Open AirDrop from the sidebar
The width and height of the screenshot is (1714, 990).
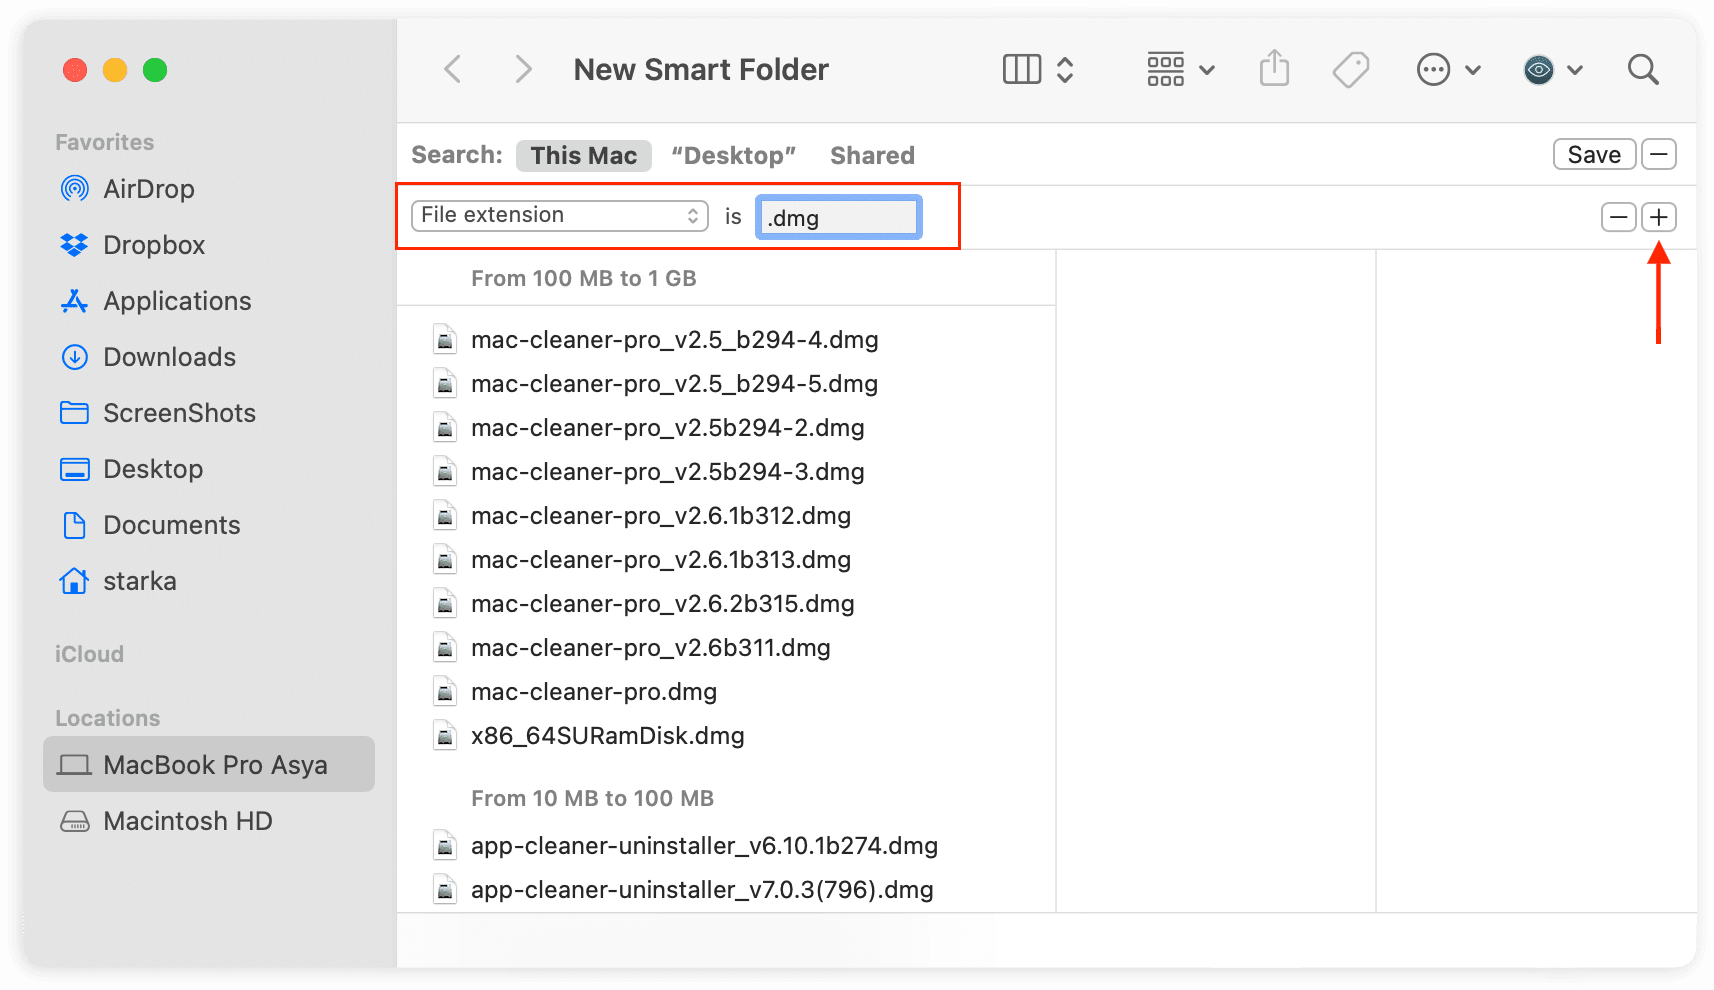(x=149, y=189)
